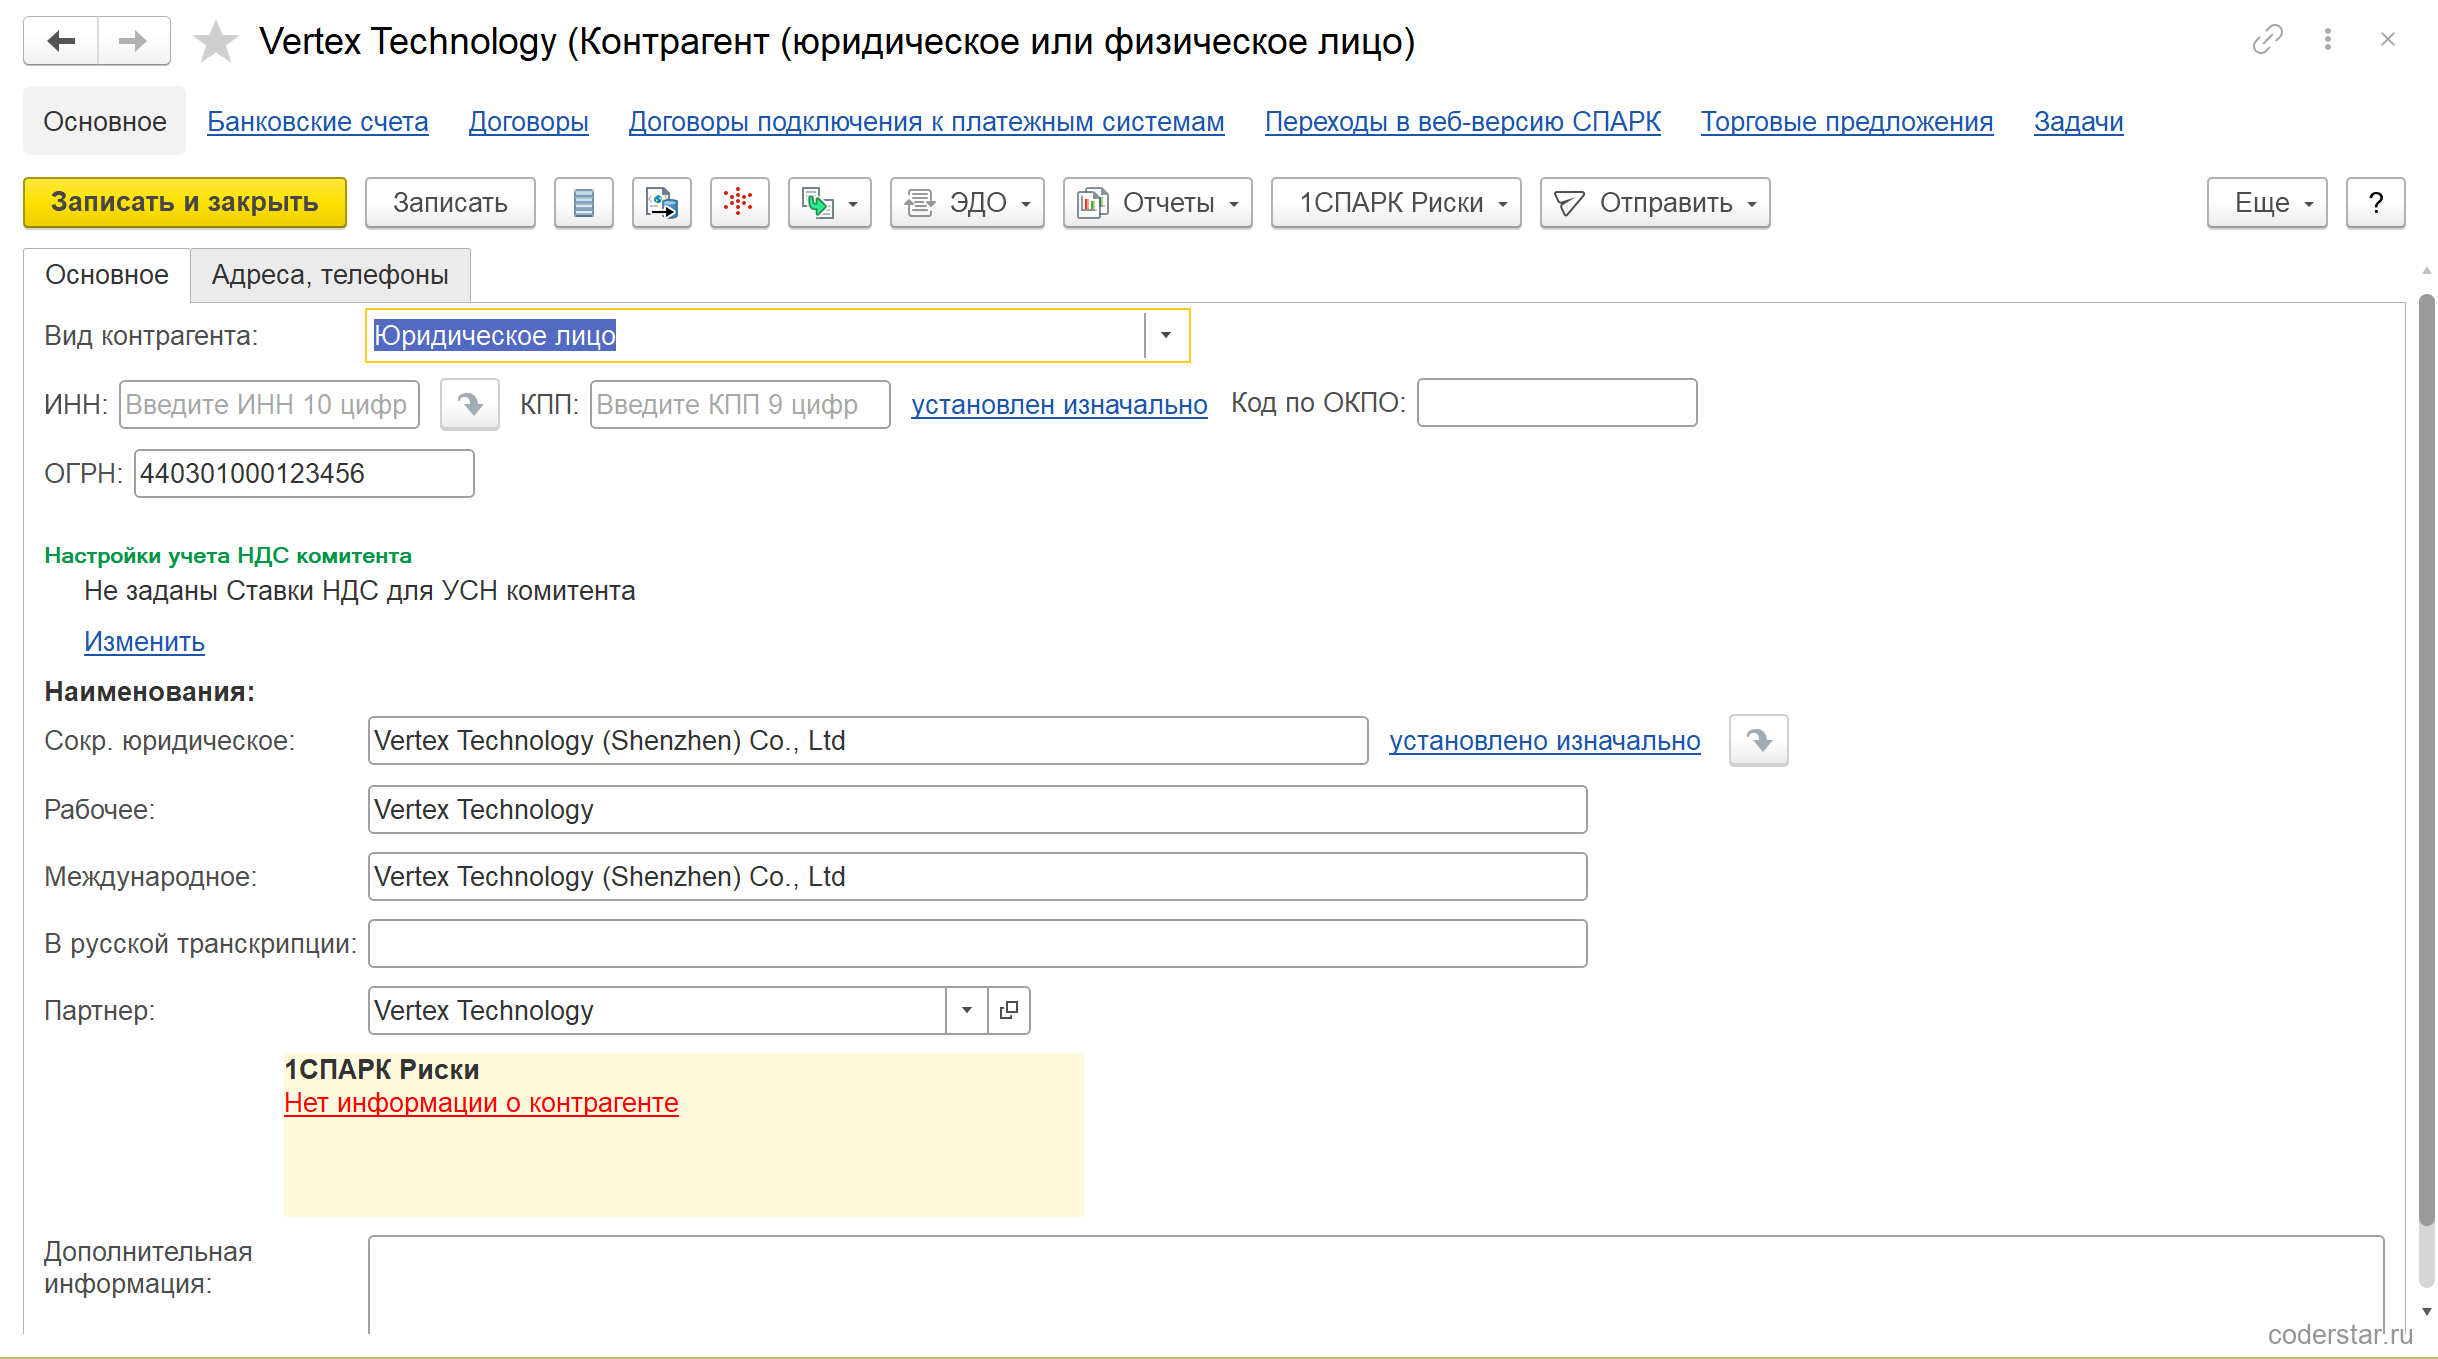
Task: Add Vertex Technology to favorites with star
Action: coord(215,42)
